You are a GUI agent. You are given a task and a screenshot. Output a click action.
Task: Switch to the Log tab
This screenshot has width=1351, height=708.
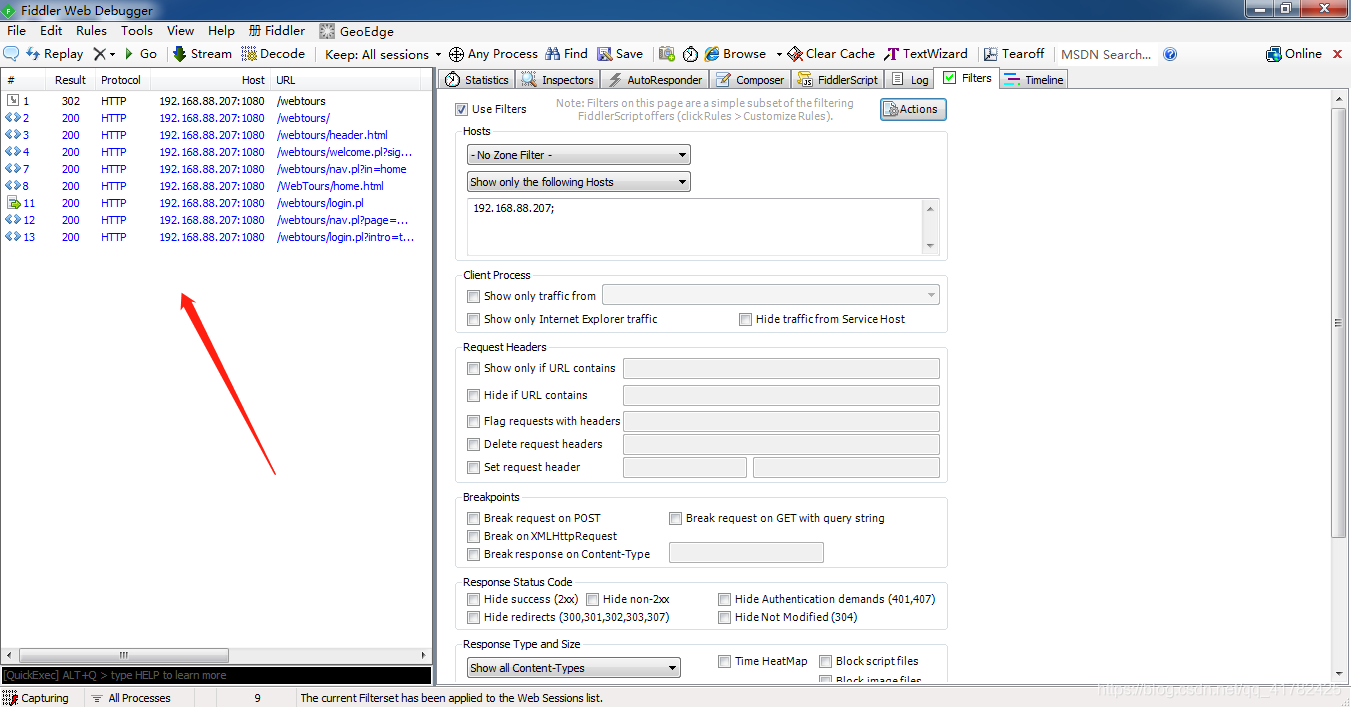910,79
